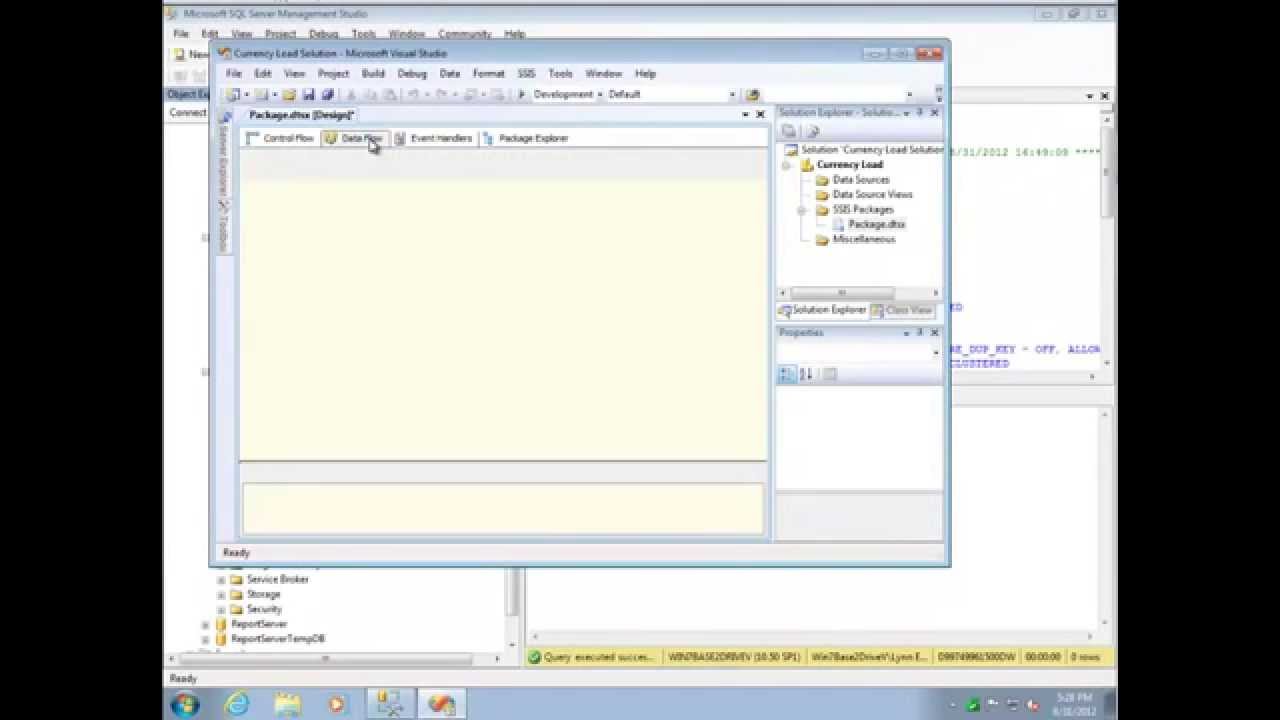Click the New Project toolbar icon
This screenshot has width=1280, height=720.
tap(233, 95)
